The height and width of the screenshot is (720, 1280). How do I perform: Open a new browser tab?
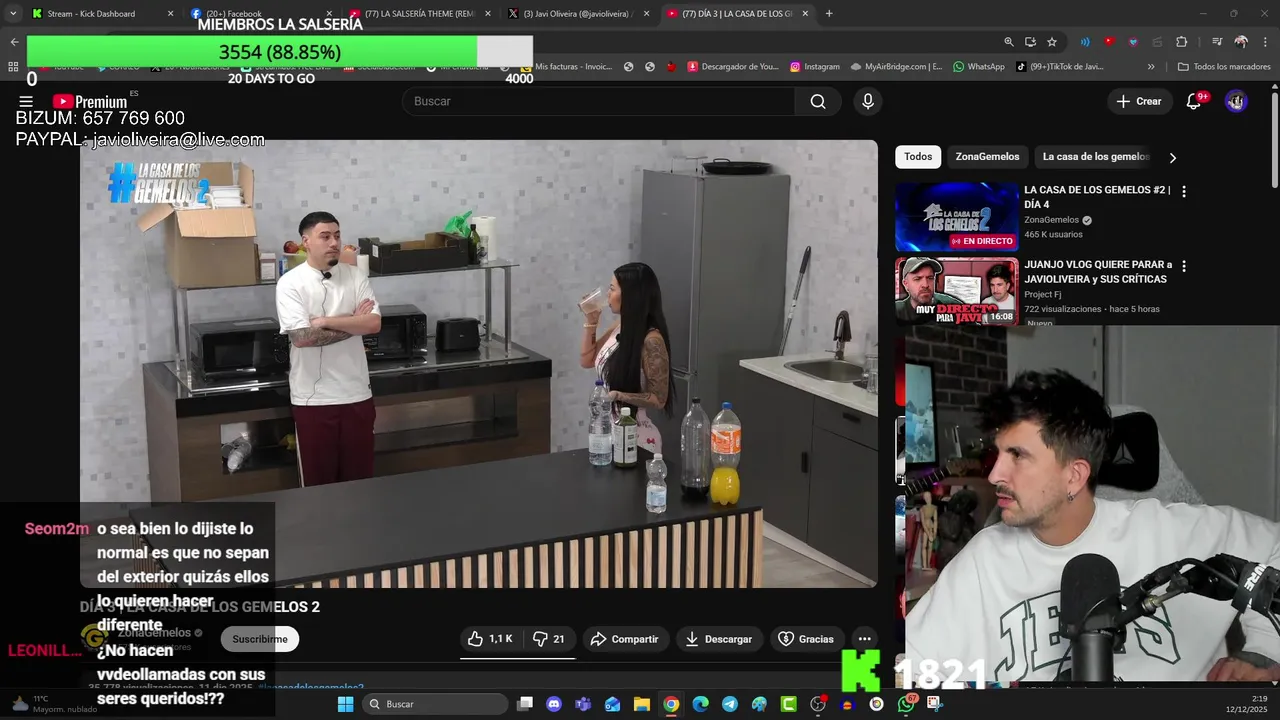829,14
